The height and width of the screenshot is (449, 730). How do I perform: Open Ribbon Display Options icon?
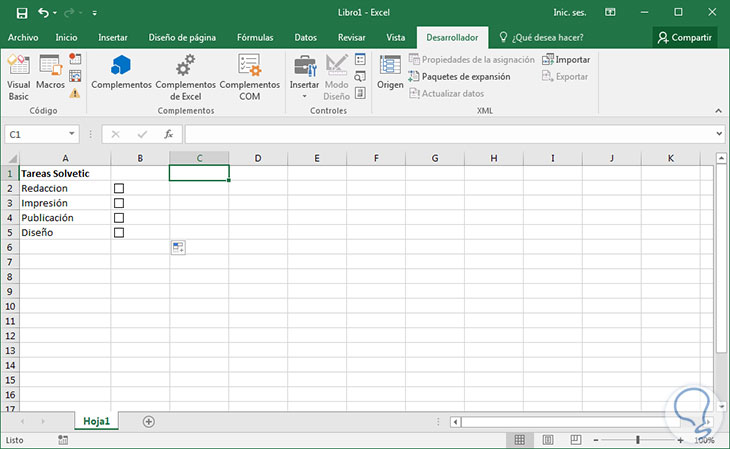tap(610, 13)
